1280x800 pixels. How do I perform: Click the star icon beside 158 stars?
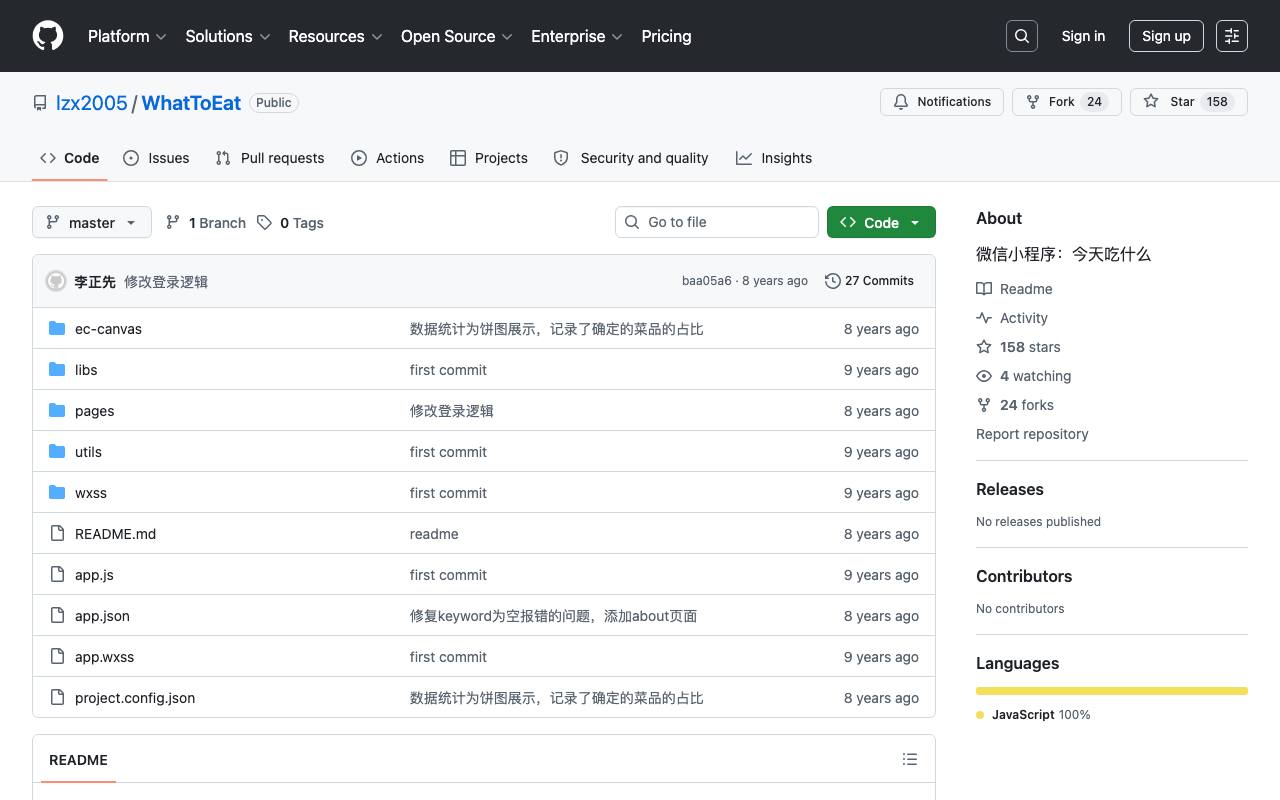(x=984, y=347)
